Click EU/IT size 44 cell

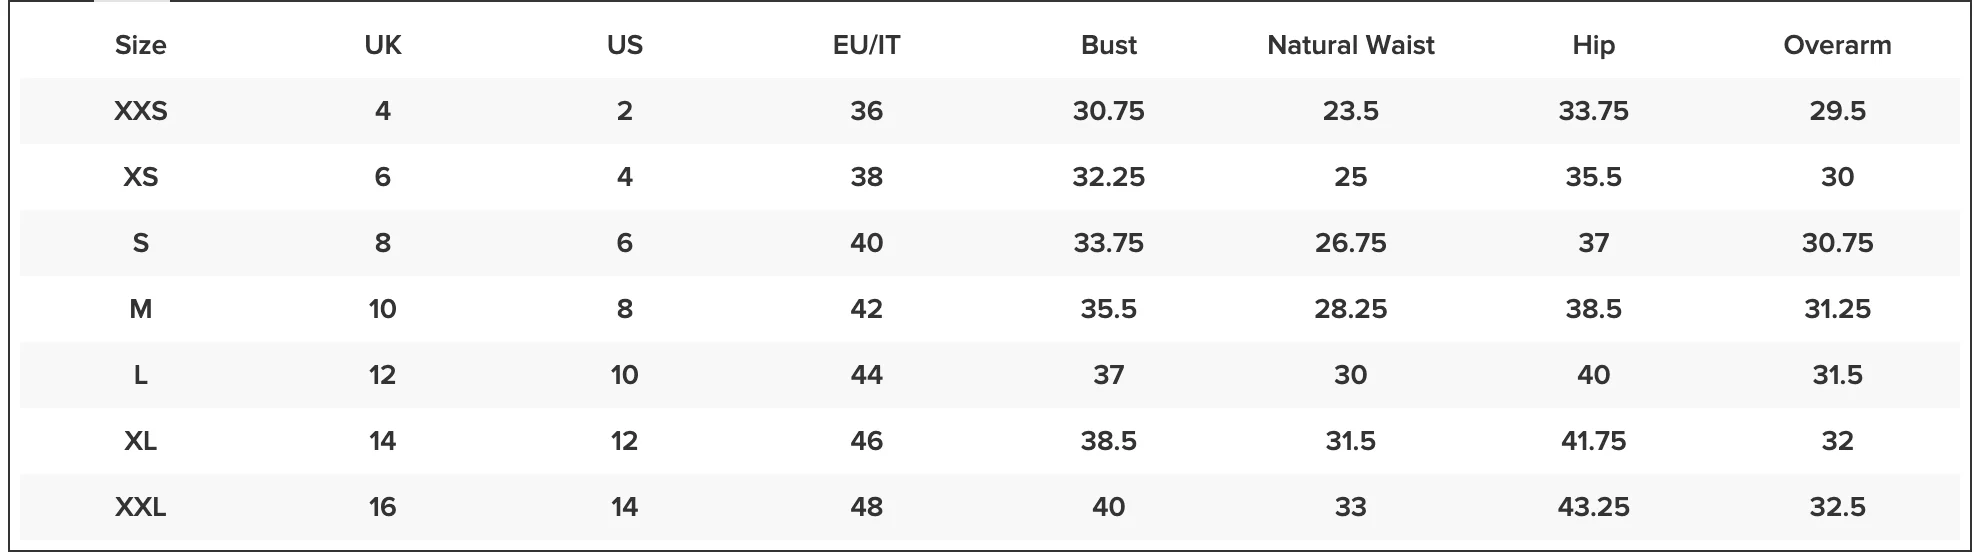point(866,375)
